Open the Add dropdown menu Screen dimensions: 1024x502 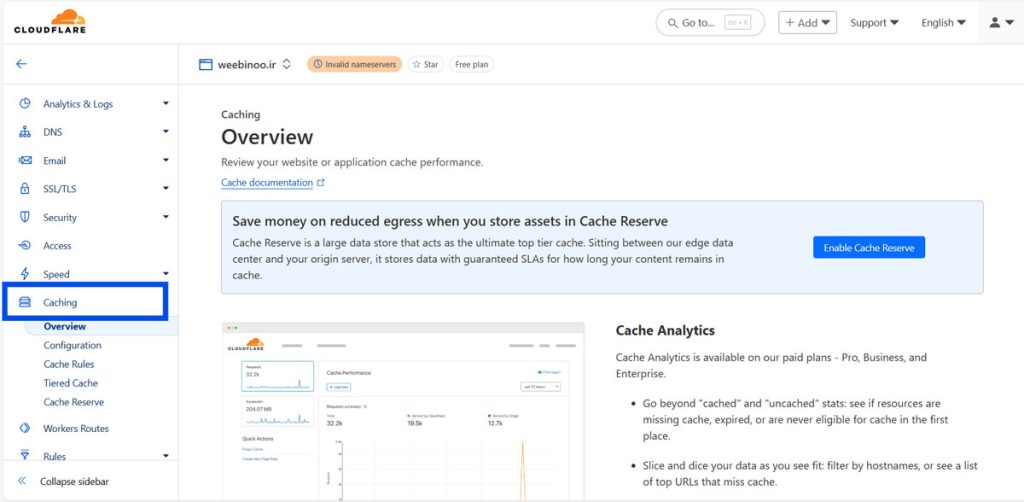click(807, 23)
